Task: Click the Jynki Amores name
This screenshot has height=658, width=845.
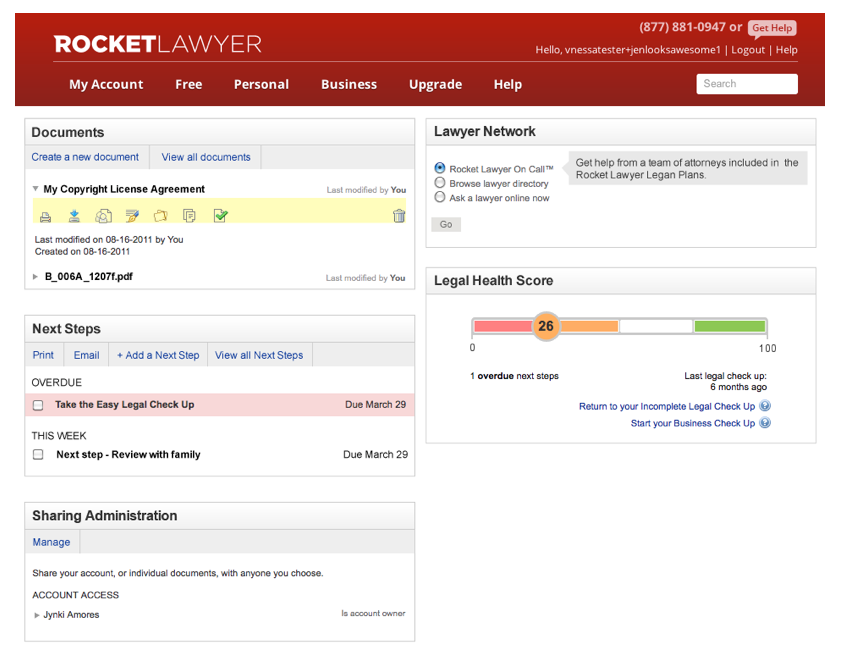Action: [71, 615]
